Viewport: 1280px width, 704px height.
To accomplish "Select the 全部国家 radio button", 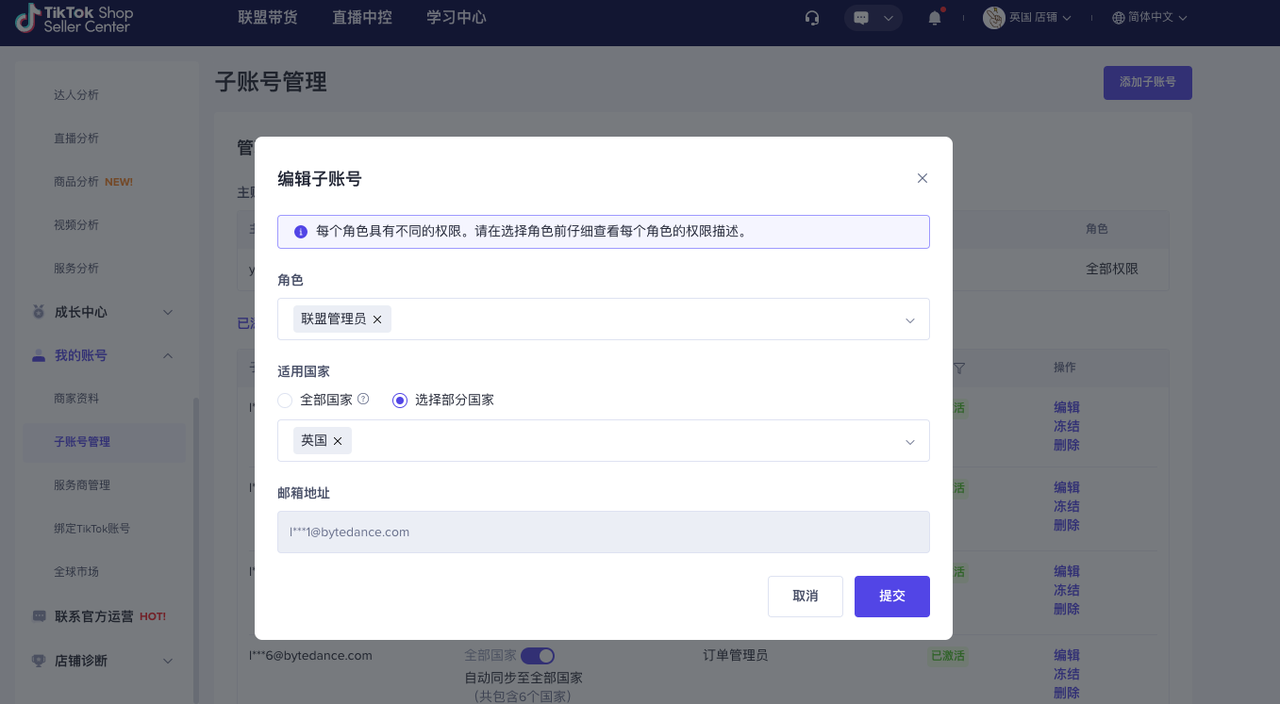I will [x=285, y=400].
